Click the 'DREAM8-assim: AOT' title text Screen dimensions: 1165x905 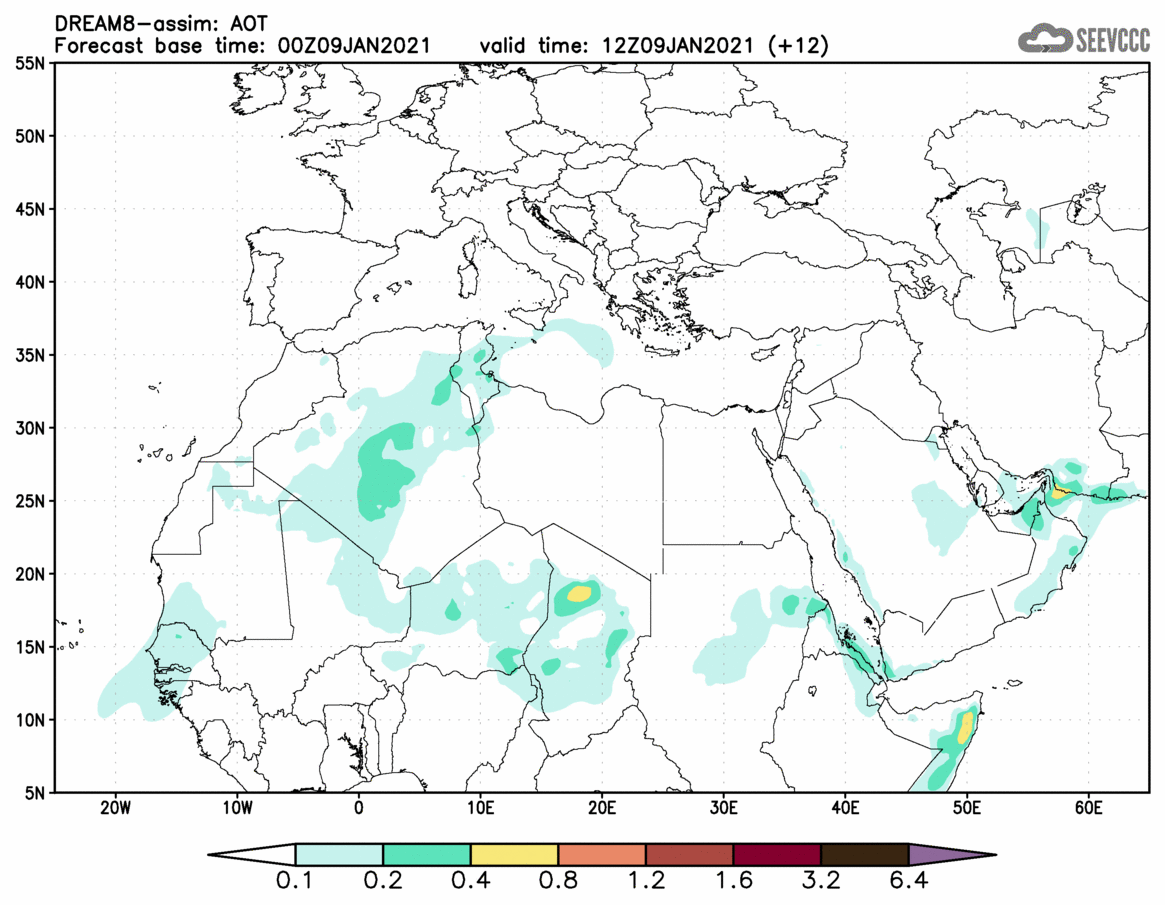[161, 24]
